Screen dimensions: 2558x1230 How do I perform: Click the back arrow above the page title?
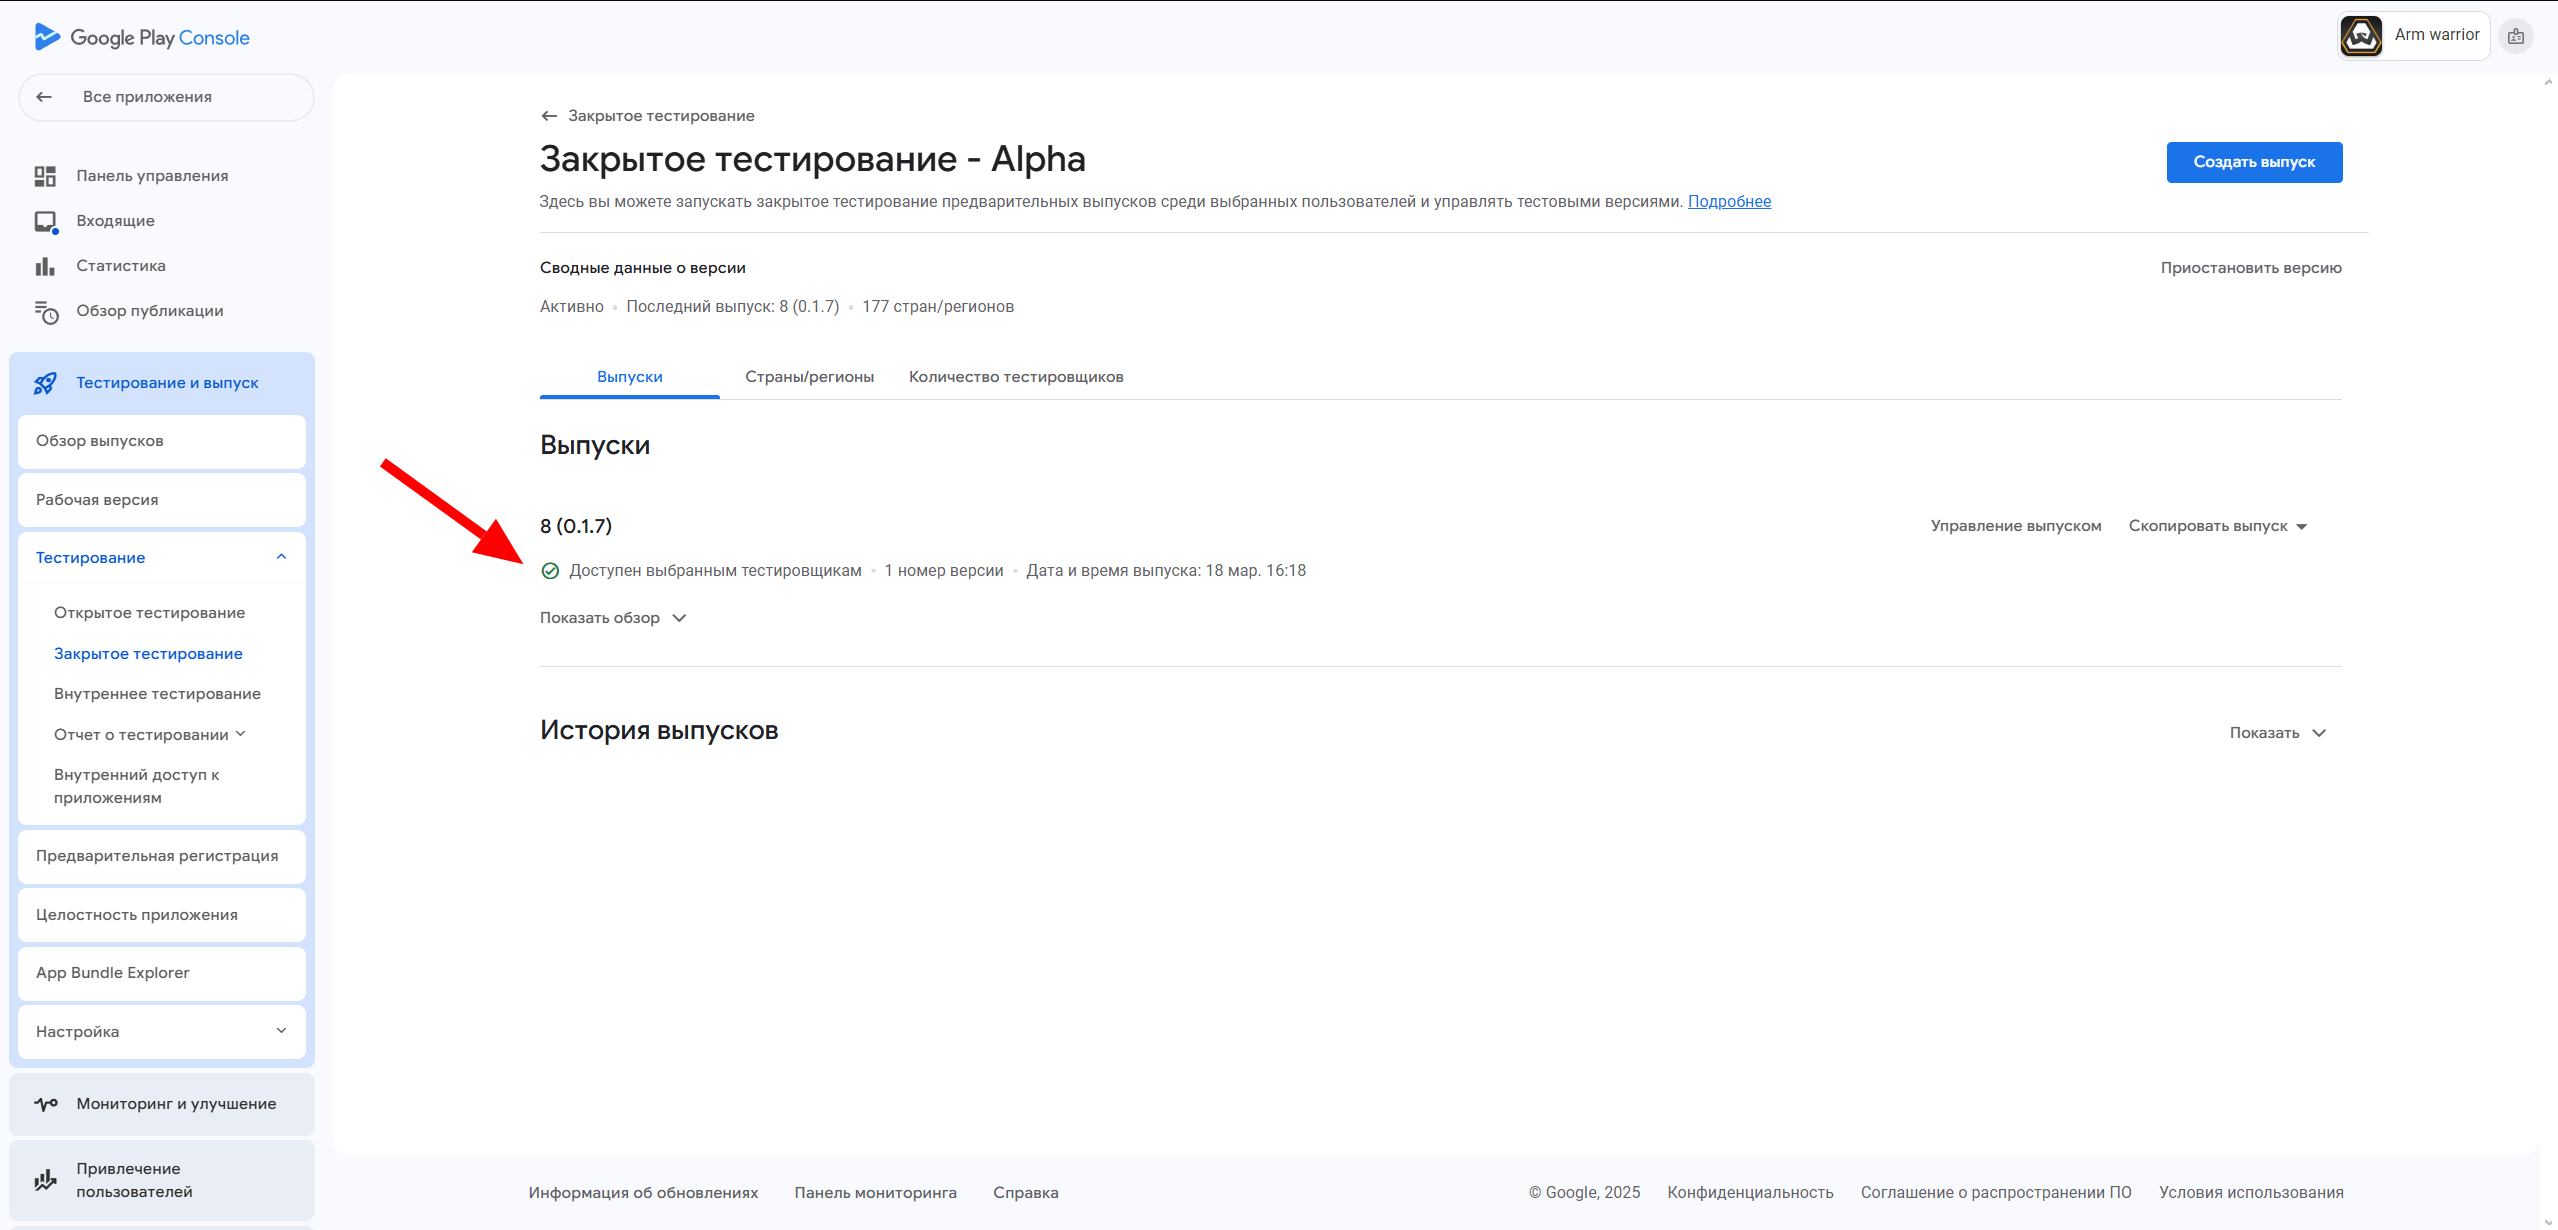point(549,116)
